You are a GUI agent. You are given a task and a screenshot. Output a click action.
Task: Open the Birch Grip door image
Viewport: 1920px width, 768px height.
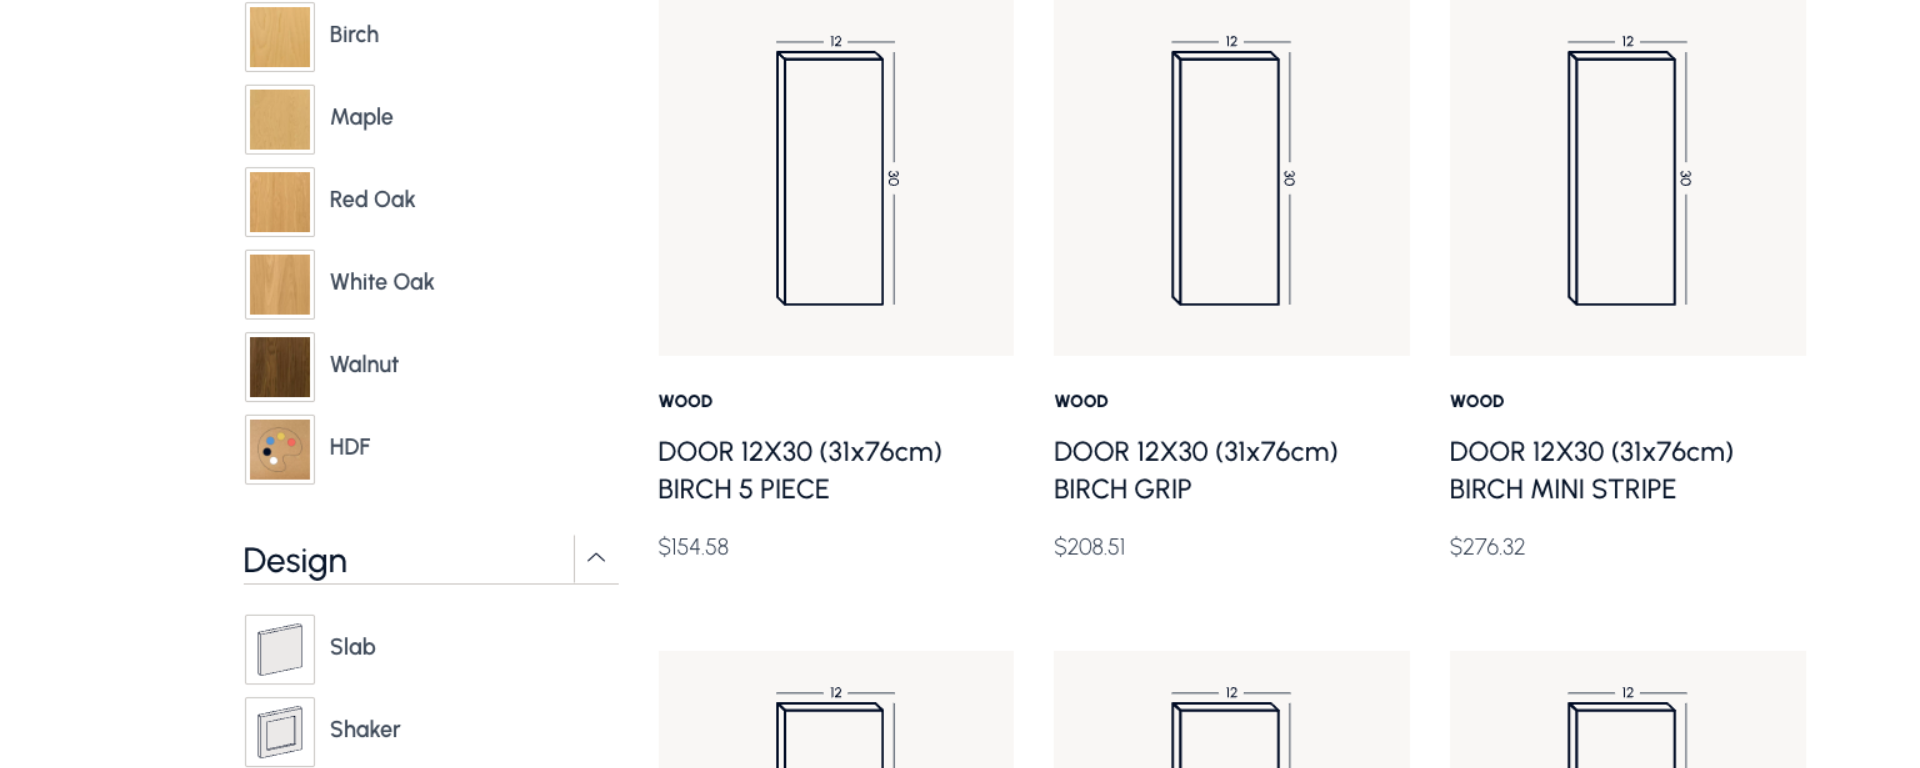[x=1231, y=177]
